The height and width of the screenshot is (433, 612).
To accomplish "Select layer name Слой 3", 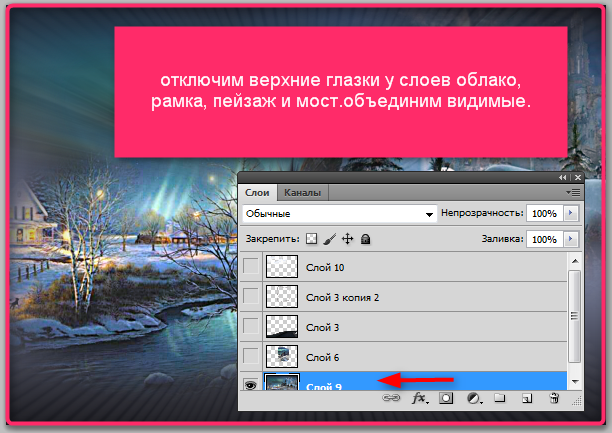I will (x=322, y=328).
